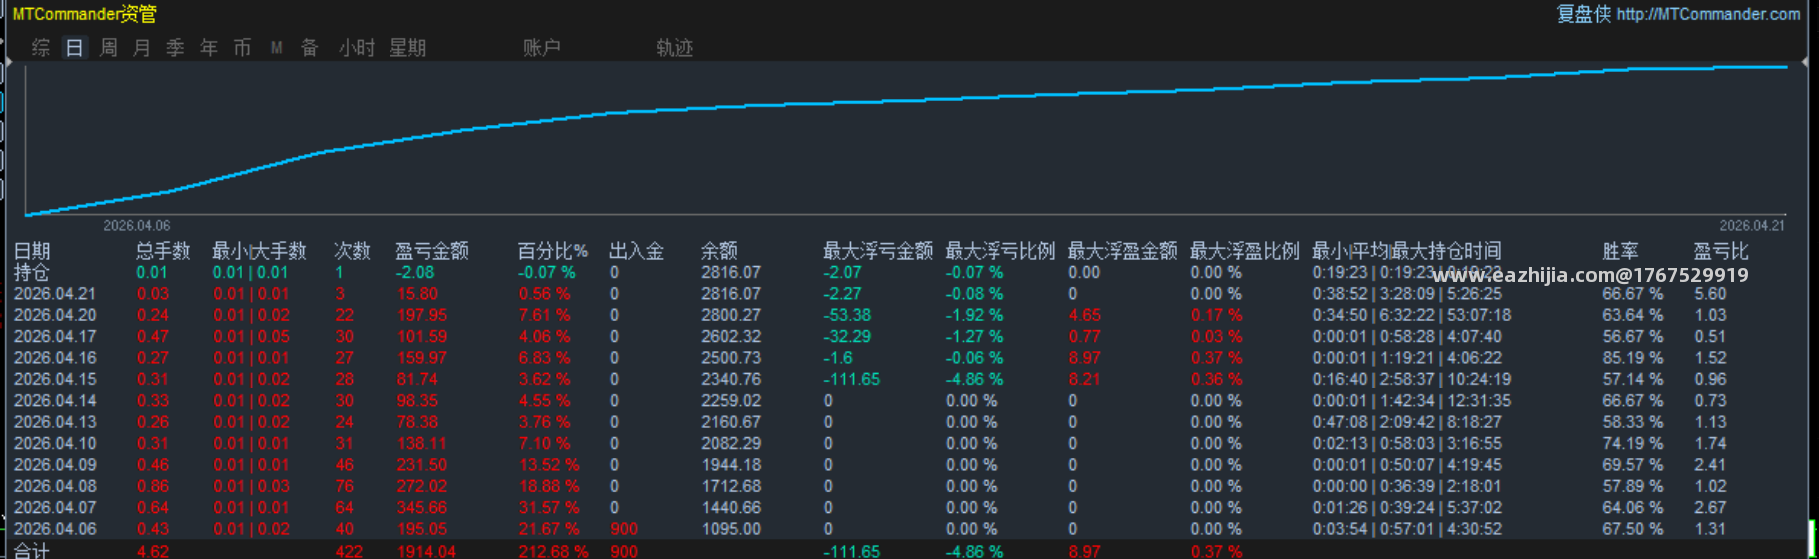1819x559 pixels.
Task: Click the 百分比% column header
Action: [x=553, y=251]
